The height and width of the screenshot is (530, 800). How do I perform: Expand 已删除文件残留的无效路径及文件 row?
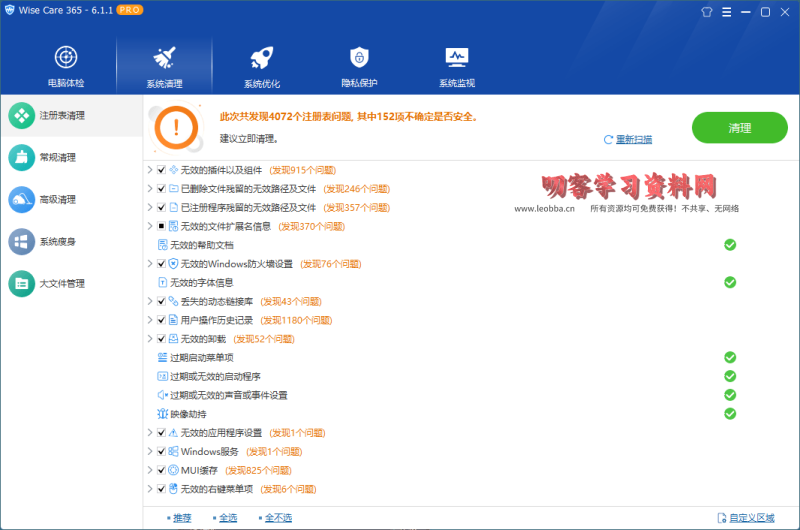(x=150, y=189)
